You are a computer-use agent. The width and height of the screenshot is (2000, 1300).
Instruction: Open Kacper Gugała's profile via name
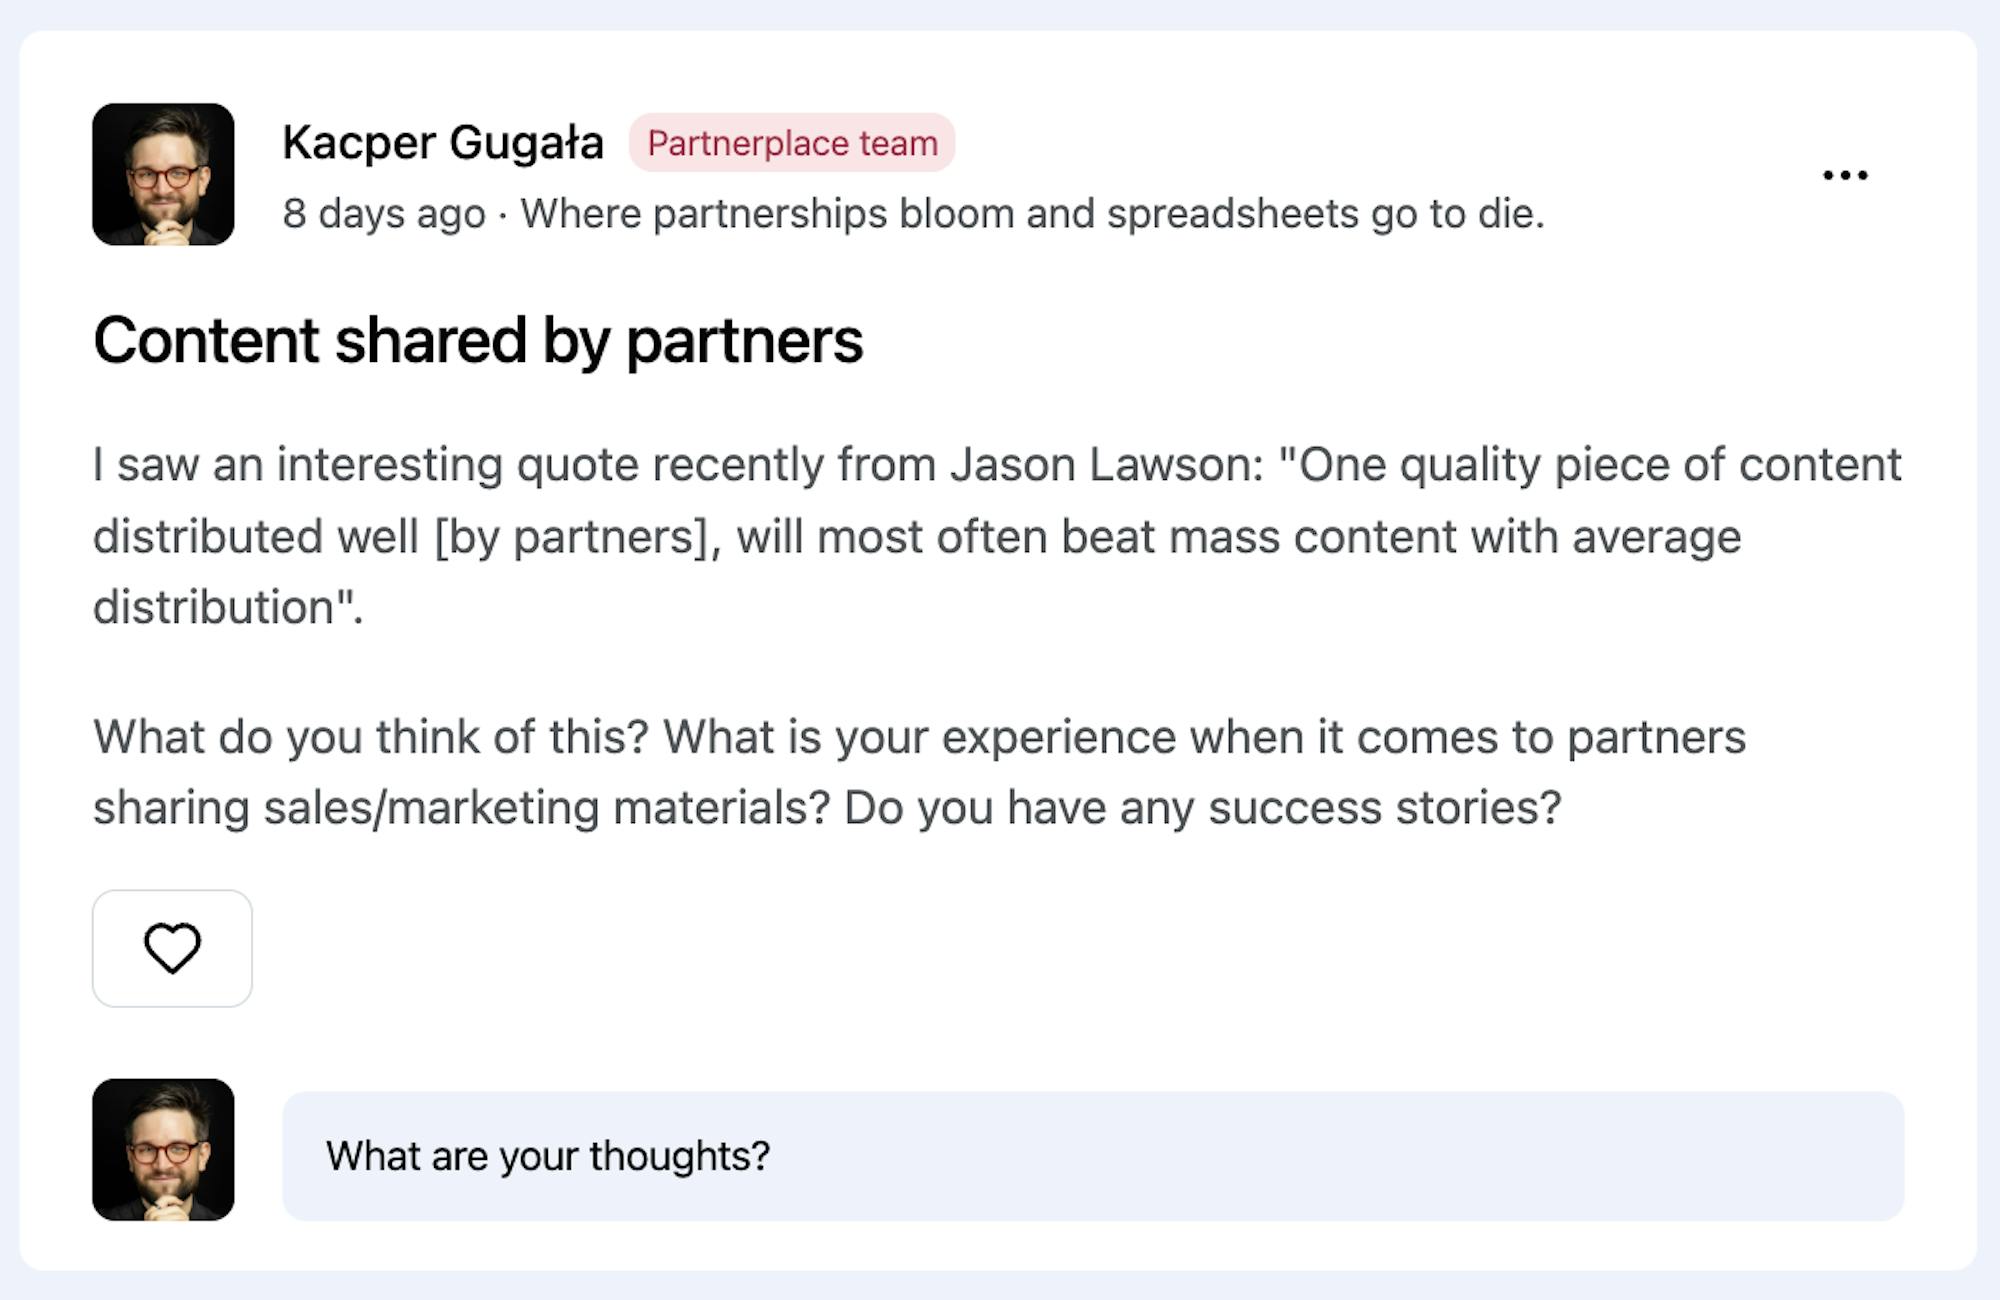443,142
